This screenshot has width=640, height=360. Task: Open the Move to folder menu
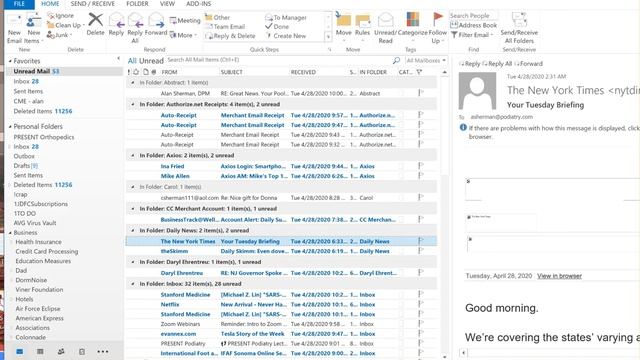tap(343, 26)
